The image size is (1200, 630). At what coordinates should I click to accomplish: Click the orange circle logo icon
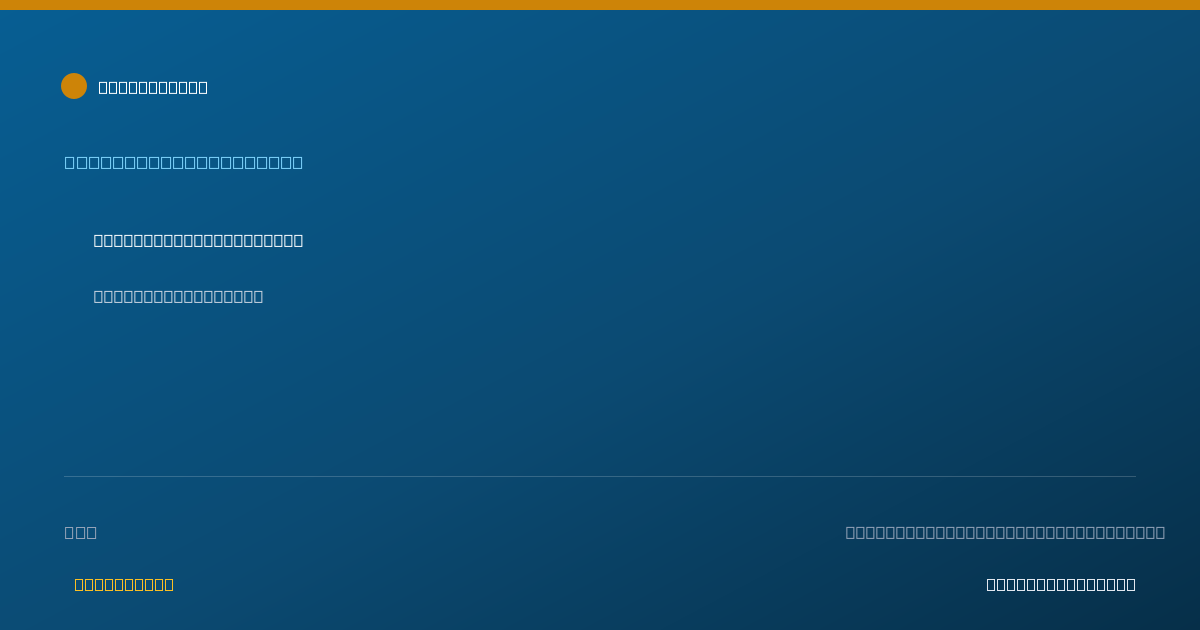coord(74,86)
